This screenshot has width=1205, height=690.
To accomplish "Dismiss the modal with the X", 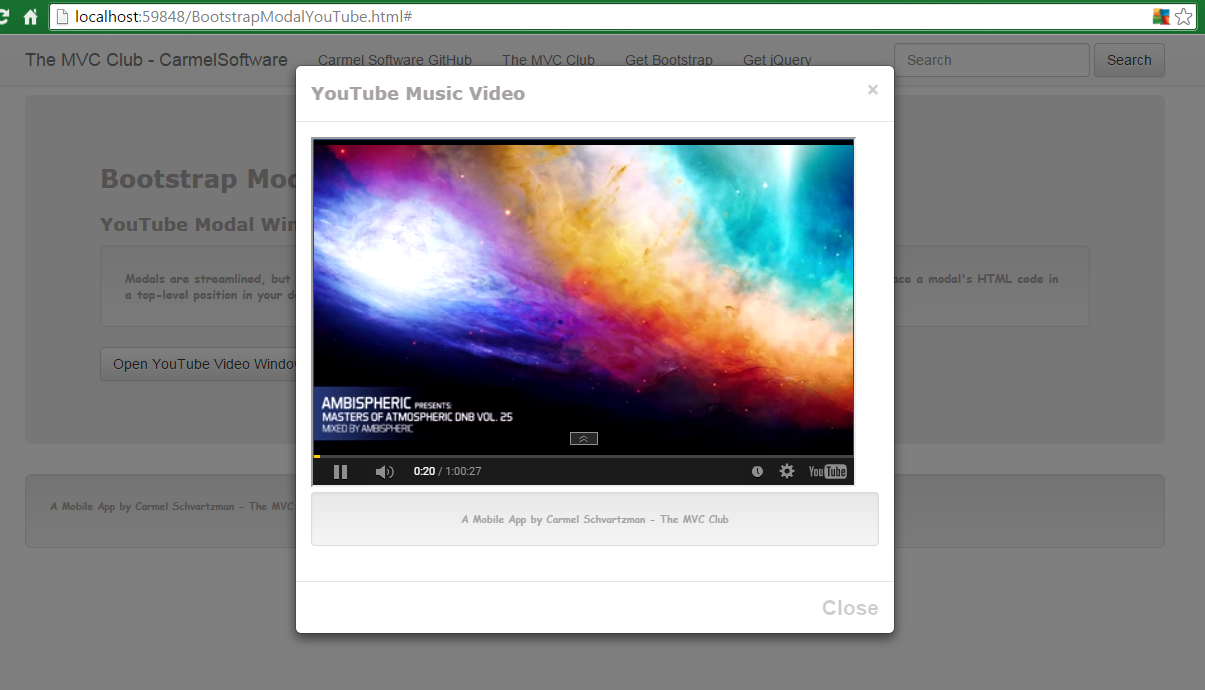I will click(x=872, y=90).
